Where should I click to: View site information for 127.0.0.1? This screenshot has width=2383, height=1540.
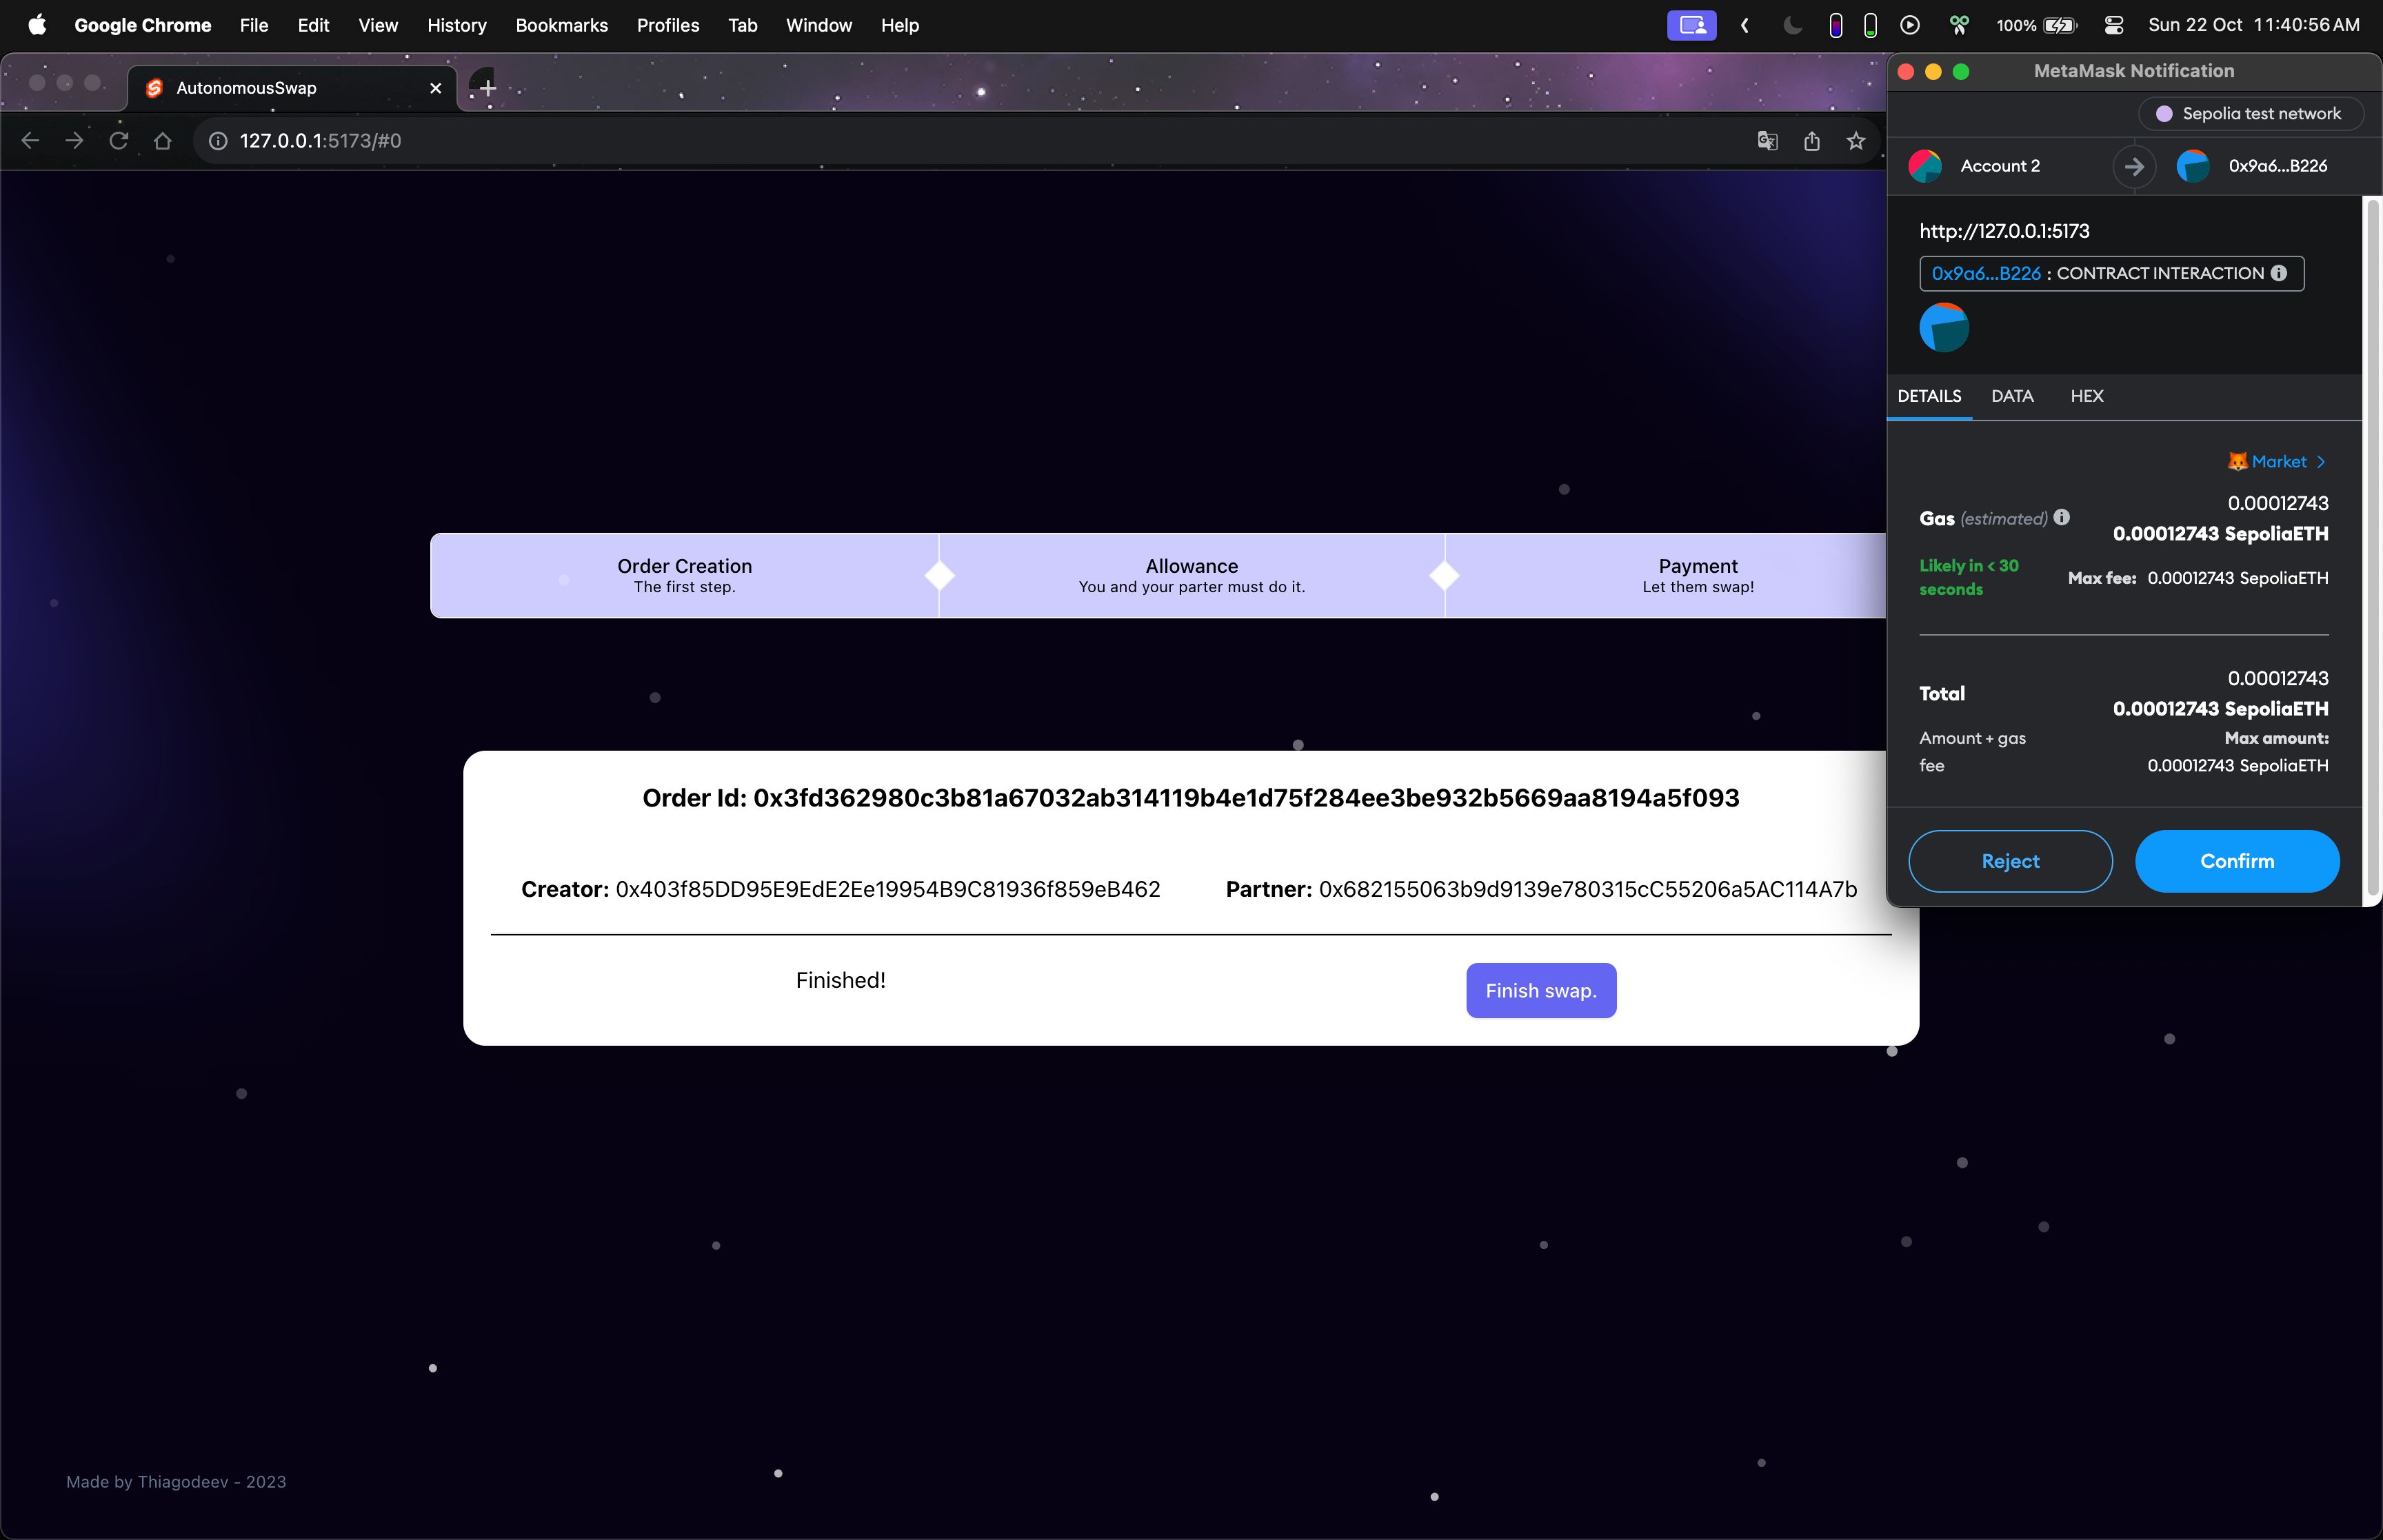point(218,141)
